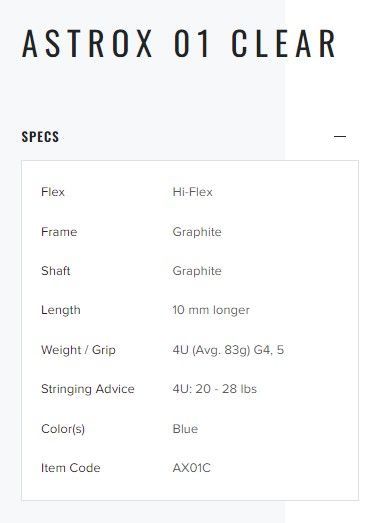Select the Flex label in specs table
380x523 pixels.
pyautogui.click(x=53, y=192)
